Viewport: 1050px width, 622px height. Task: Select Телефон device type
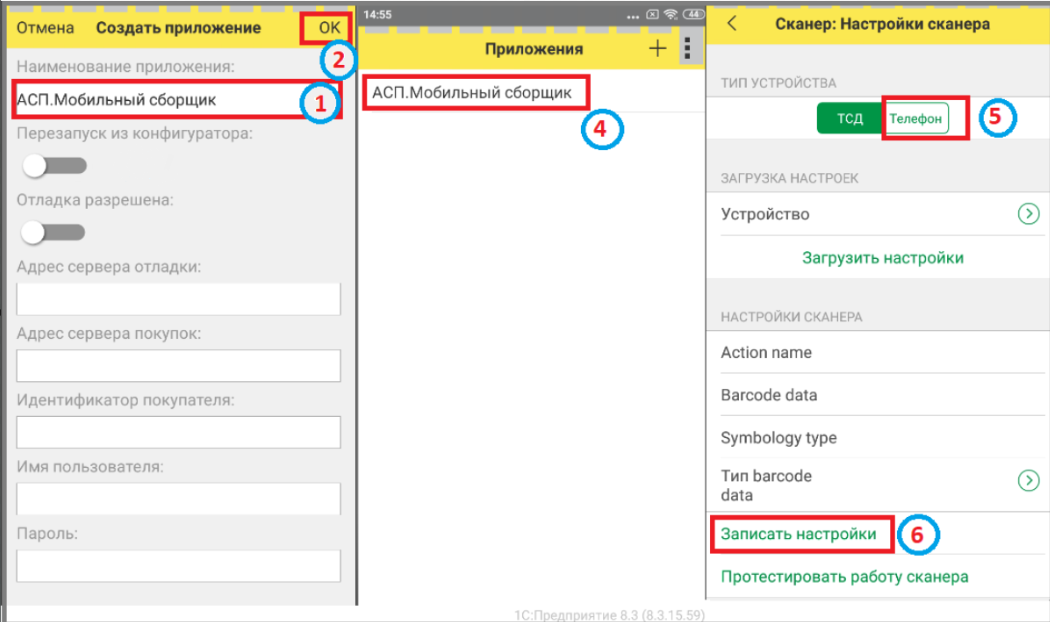(x=915, y=119)
